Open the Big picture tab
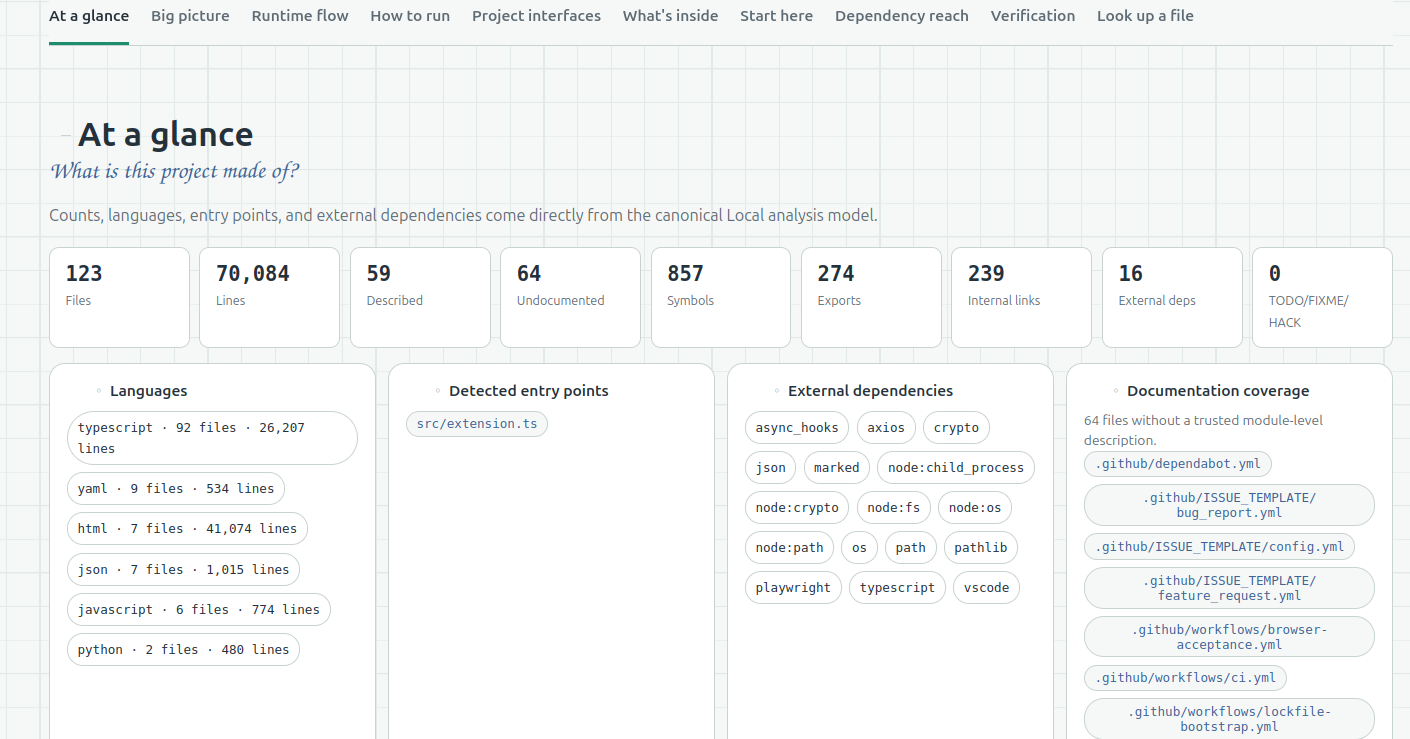Viewport: 1410px width, 739px height. (x=190, y=16)
